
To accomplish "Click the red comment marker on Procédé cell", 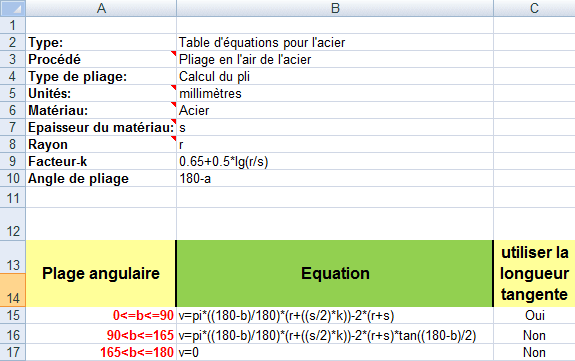I will pyautogui.click(x=173, y=54).
